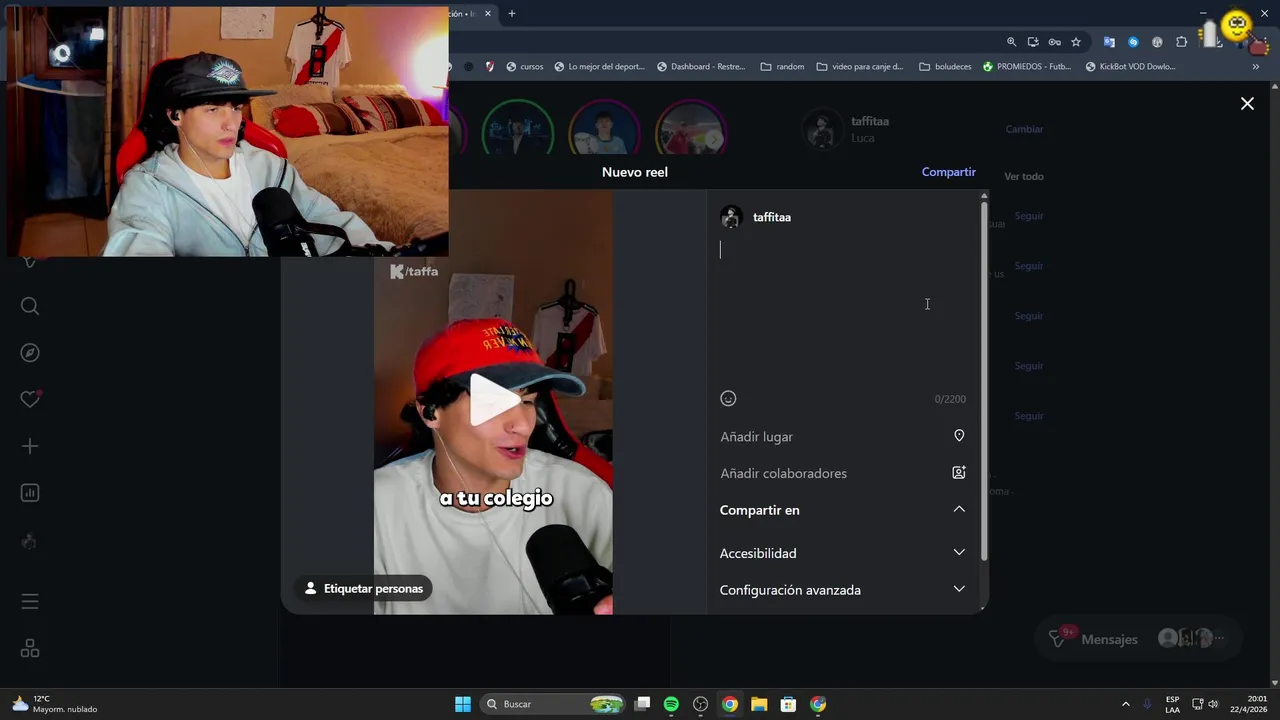
Task: Click the translate extension icon in Chrome toolbar
Action: (x=1109, y=42)
